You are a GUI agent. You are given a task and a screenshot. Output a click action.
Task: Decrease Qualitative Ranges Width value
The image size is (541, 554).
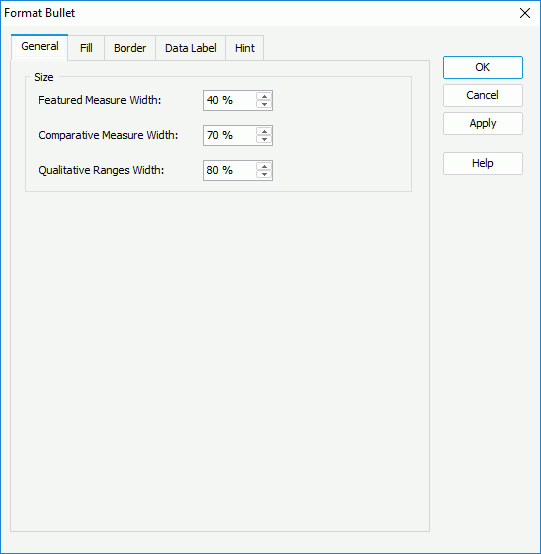click(264, 174)
